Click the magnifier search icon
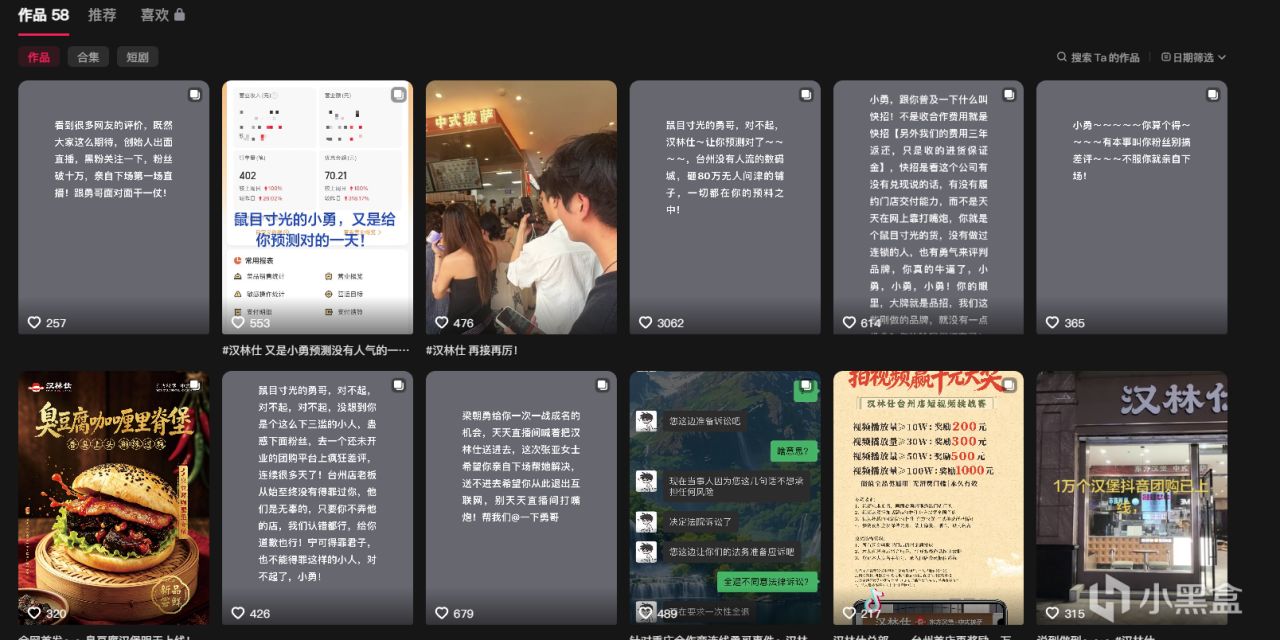 [x=1062, y=57]
